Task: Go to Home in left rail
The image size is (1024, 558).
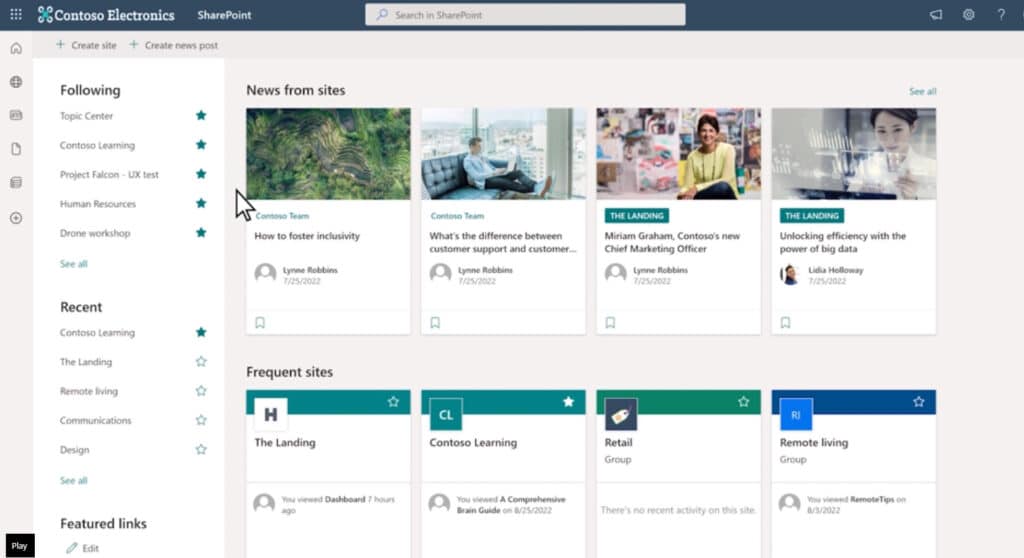Action: (x=16, y=48)
